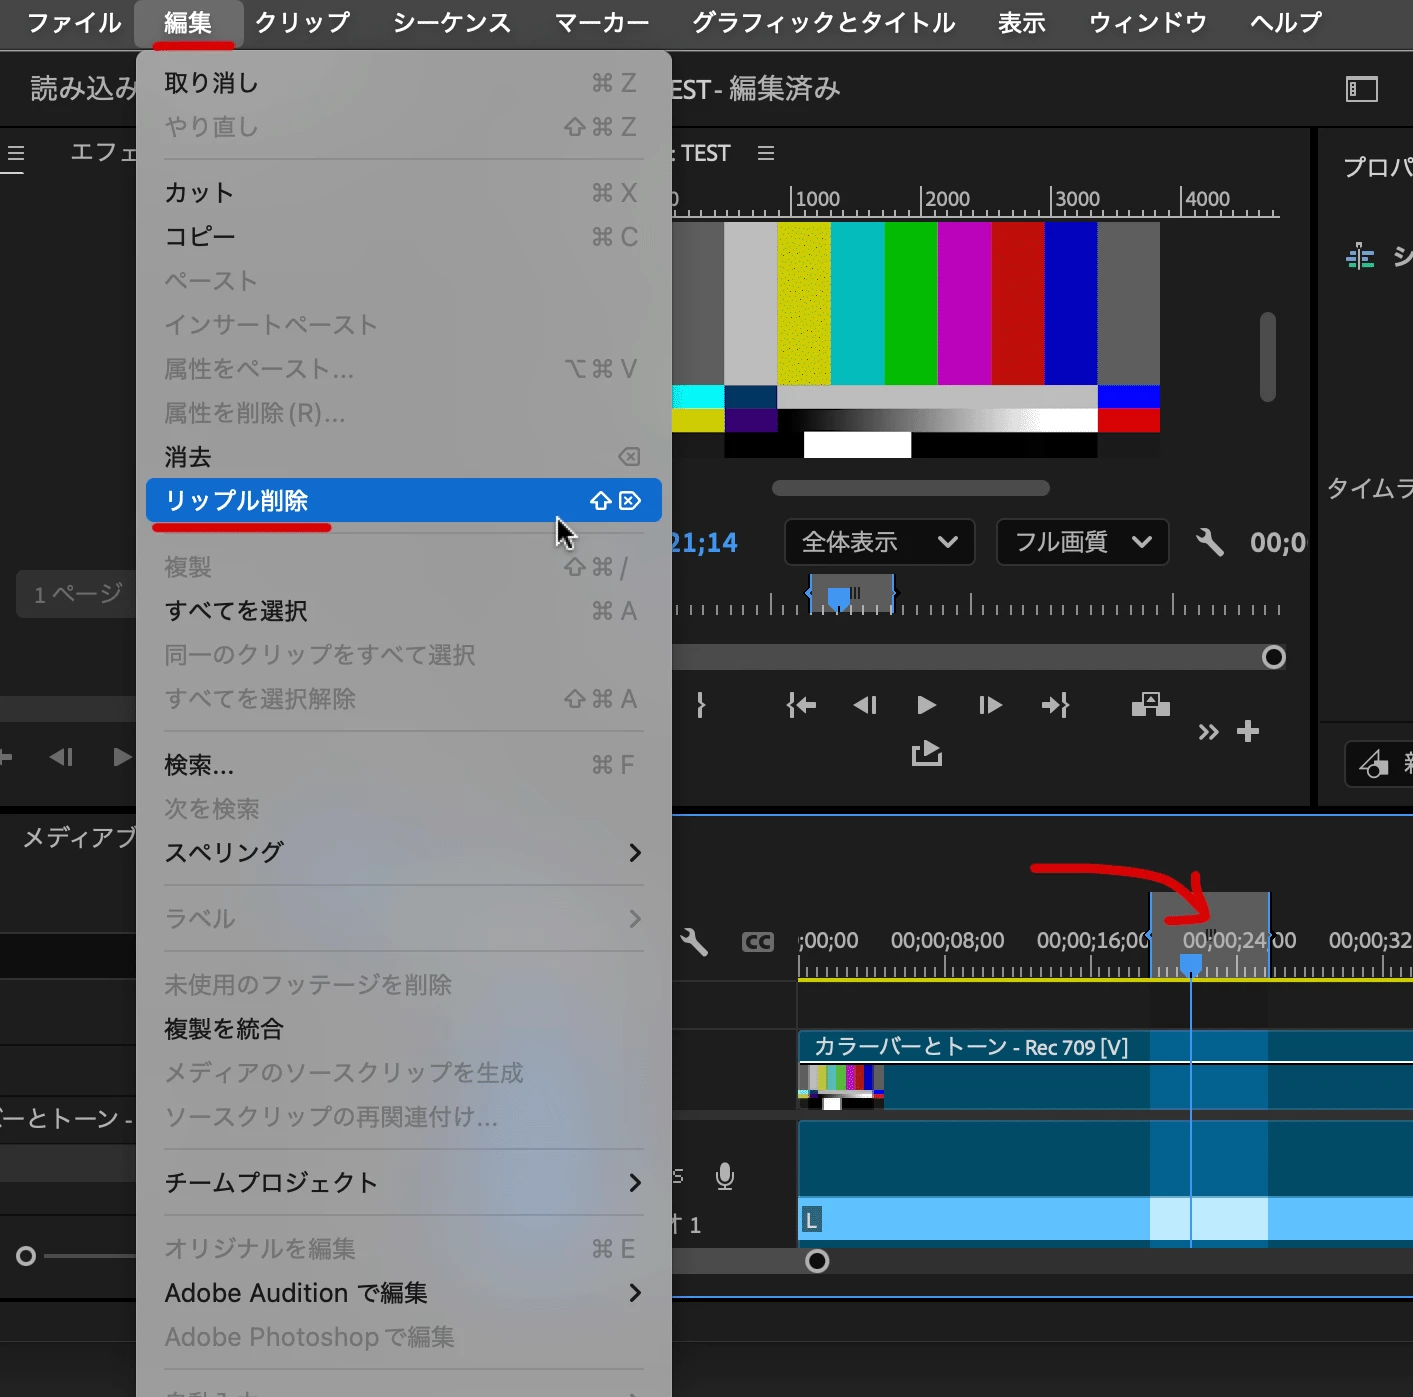Image resolution: width=1413 pixels, height=1397 pixels.
Task: Click the timeline playhead marker
Action: (x=1190, y=963)
